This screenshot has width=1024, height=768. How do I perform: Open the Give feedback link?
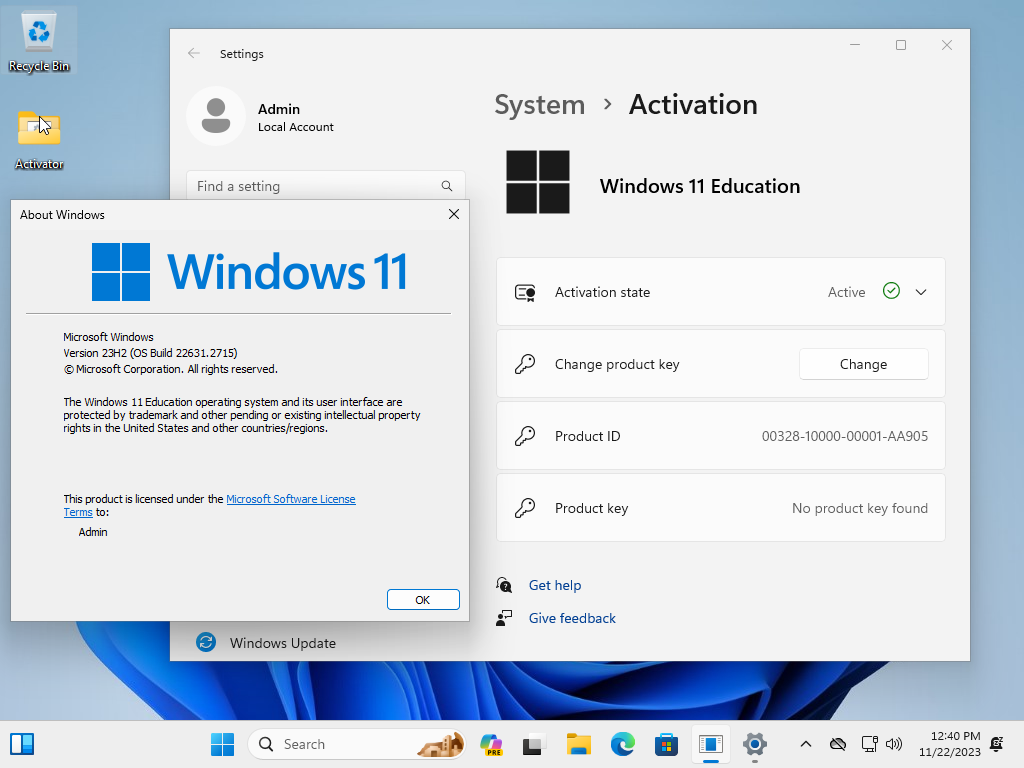click(572, 618)
